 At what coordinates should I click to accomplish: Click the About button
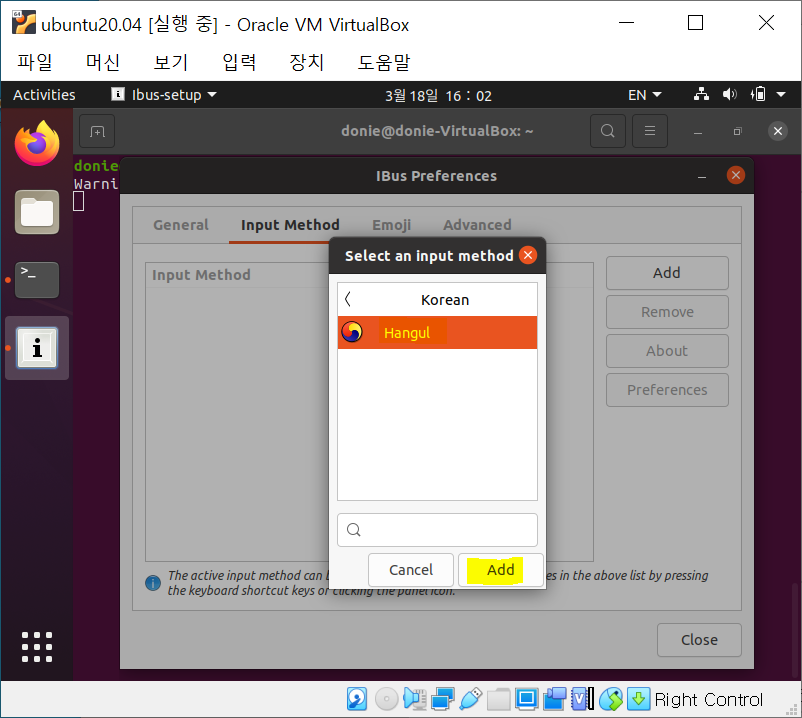(x=667, y=351)
